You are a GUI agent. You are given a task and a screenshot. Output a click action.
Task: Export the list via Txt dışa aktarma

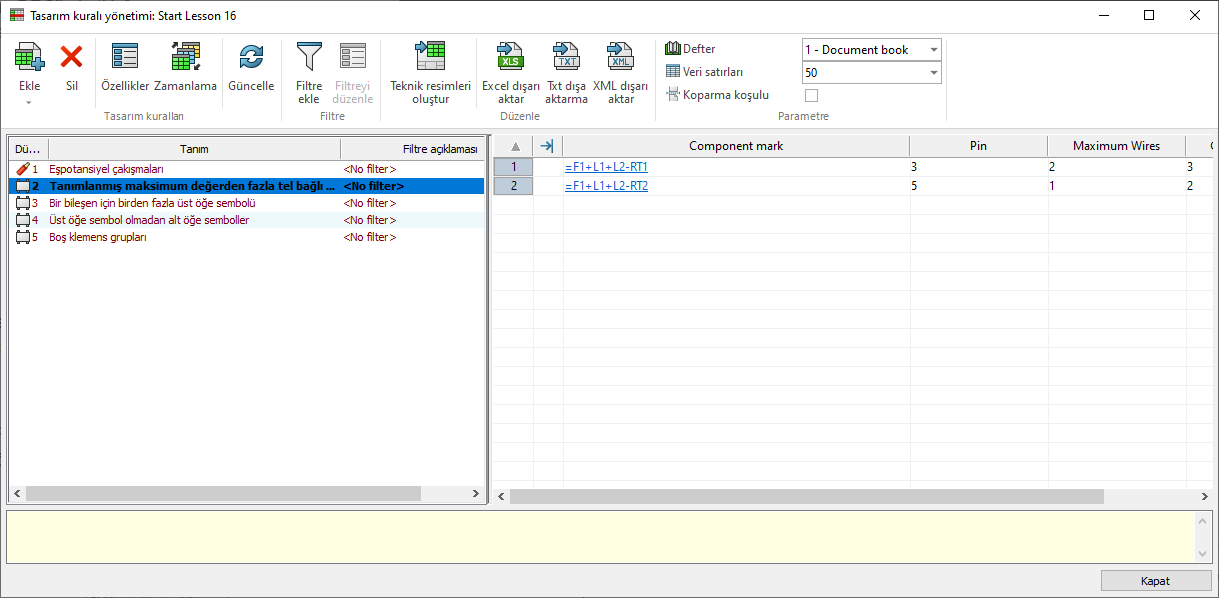point(567,58)
